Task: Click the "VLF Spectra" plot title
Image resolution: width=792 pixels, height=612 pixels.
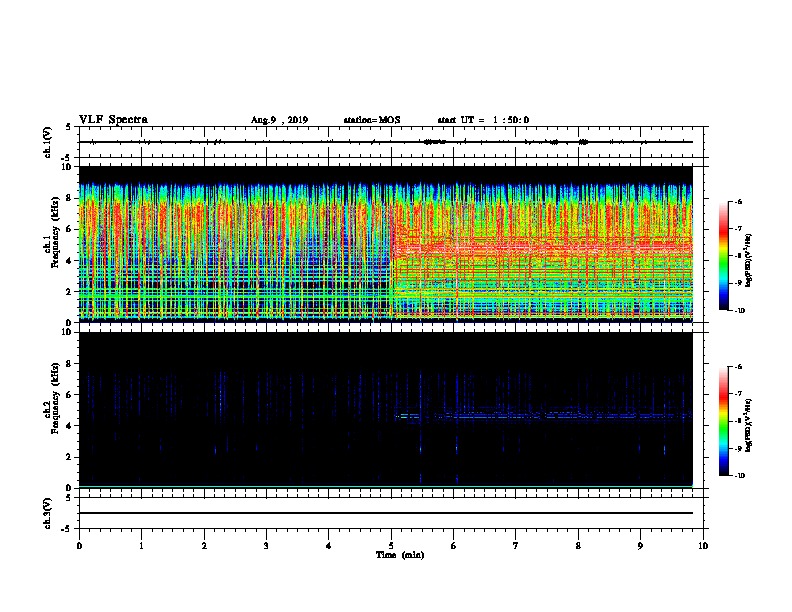Action: coord(113,120)
